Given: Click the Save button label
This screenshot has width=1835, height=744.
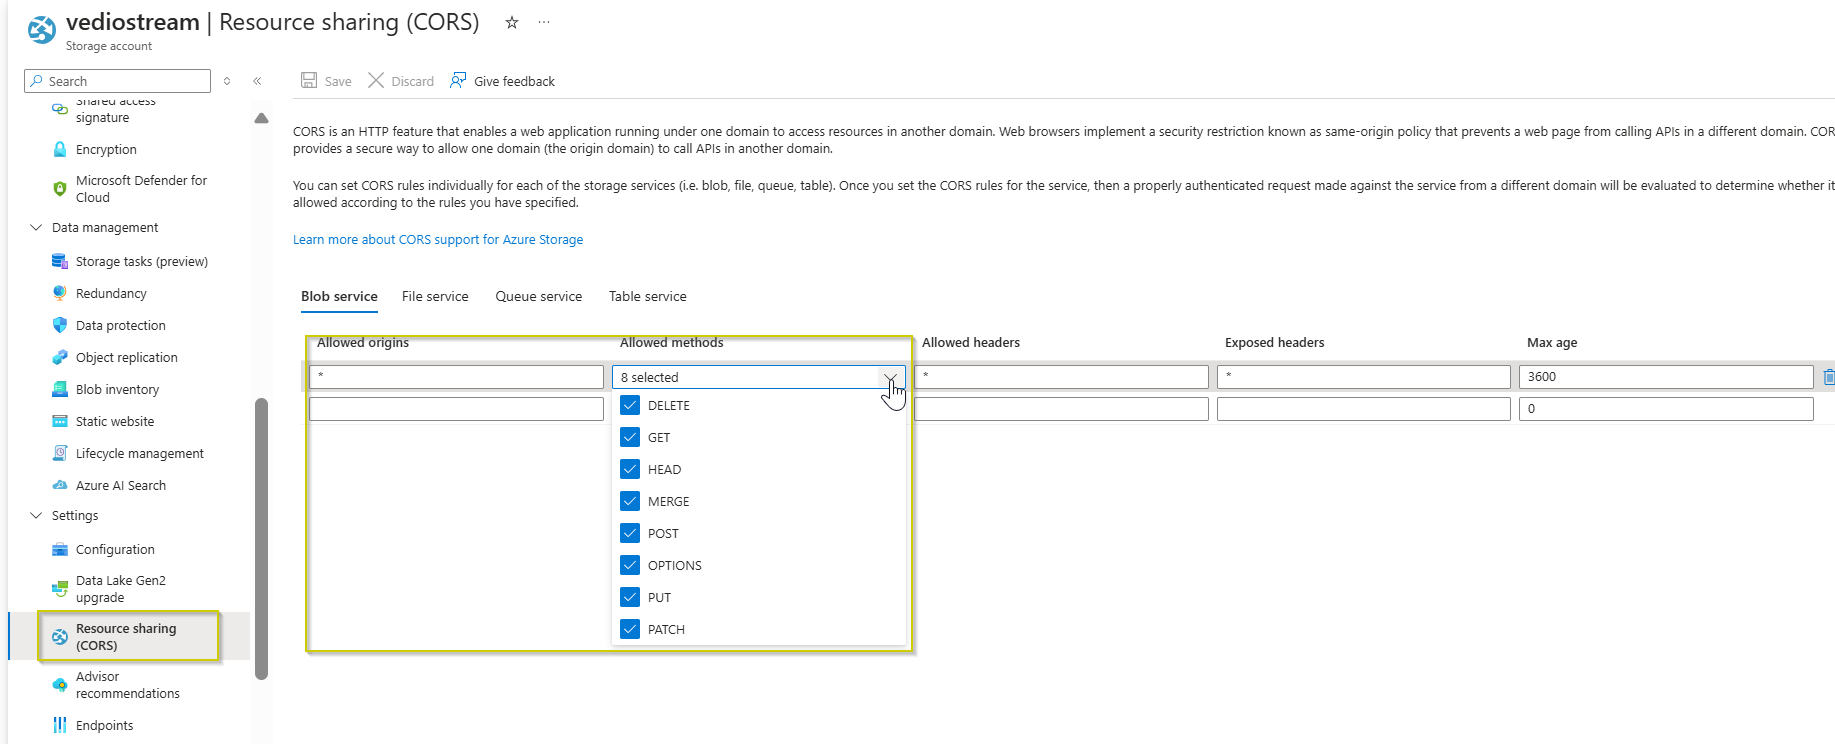Looking at the screenshot, I should click(x=338, y=81).
